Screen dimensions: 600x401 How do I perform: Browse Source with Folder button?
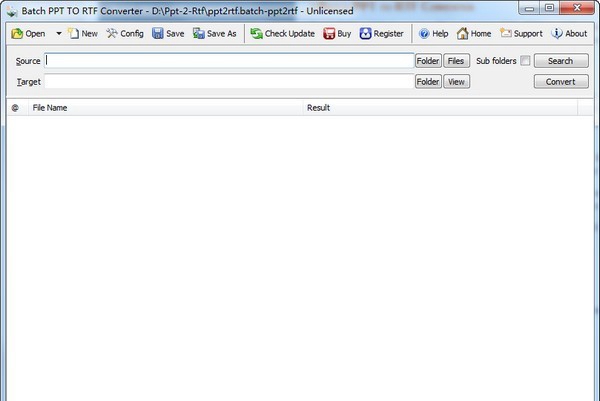point(428,61)
